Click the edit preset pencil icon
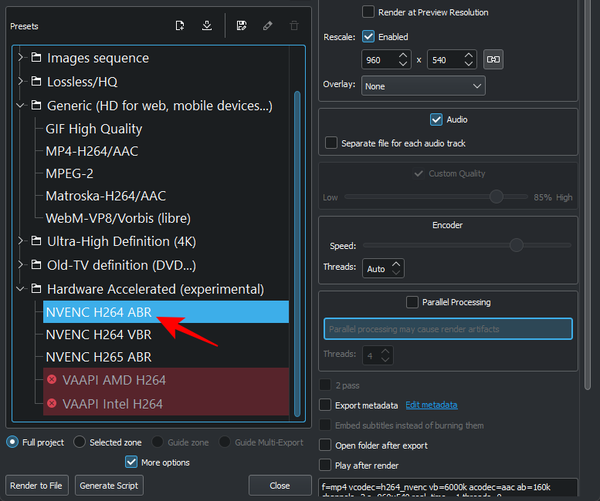 click(x=267, y=26)
